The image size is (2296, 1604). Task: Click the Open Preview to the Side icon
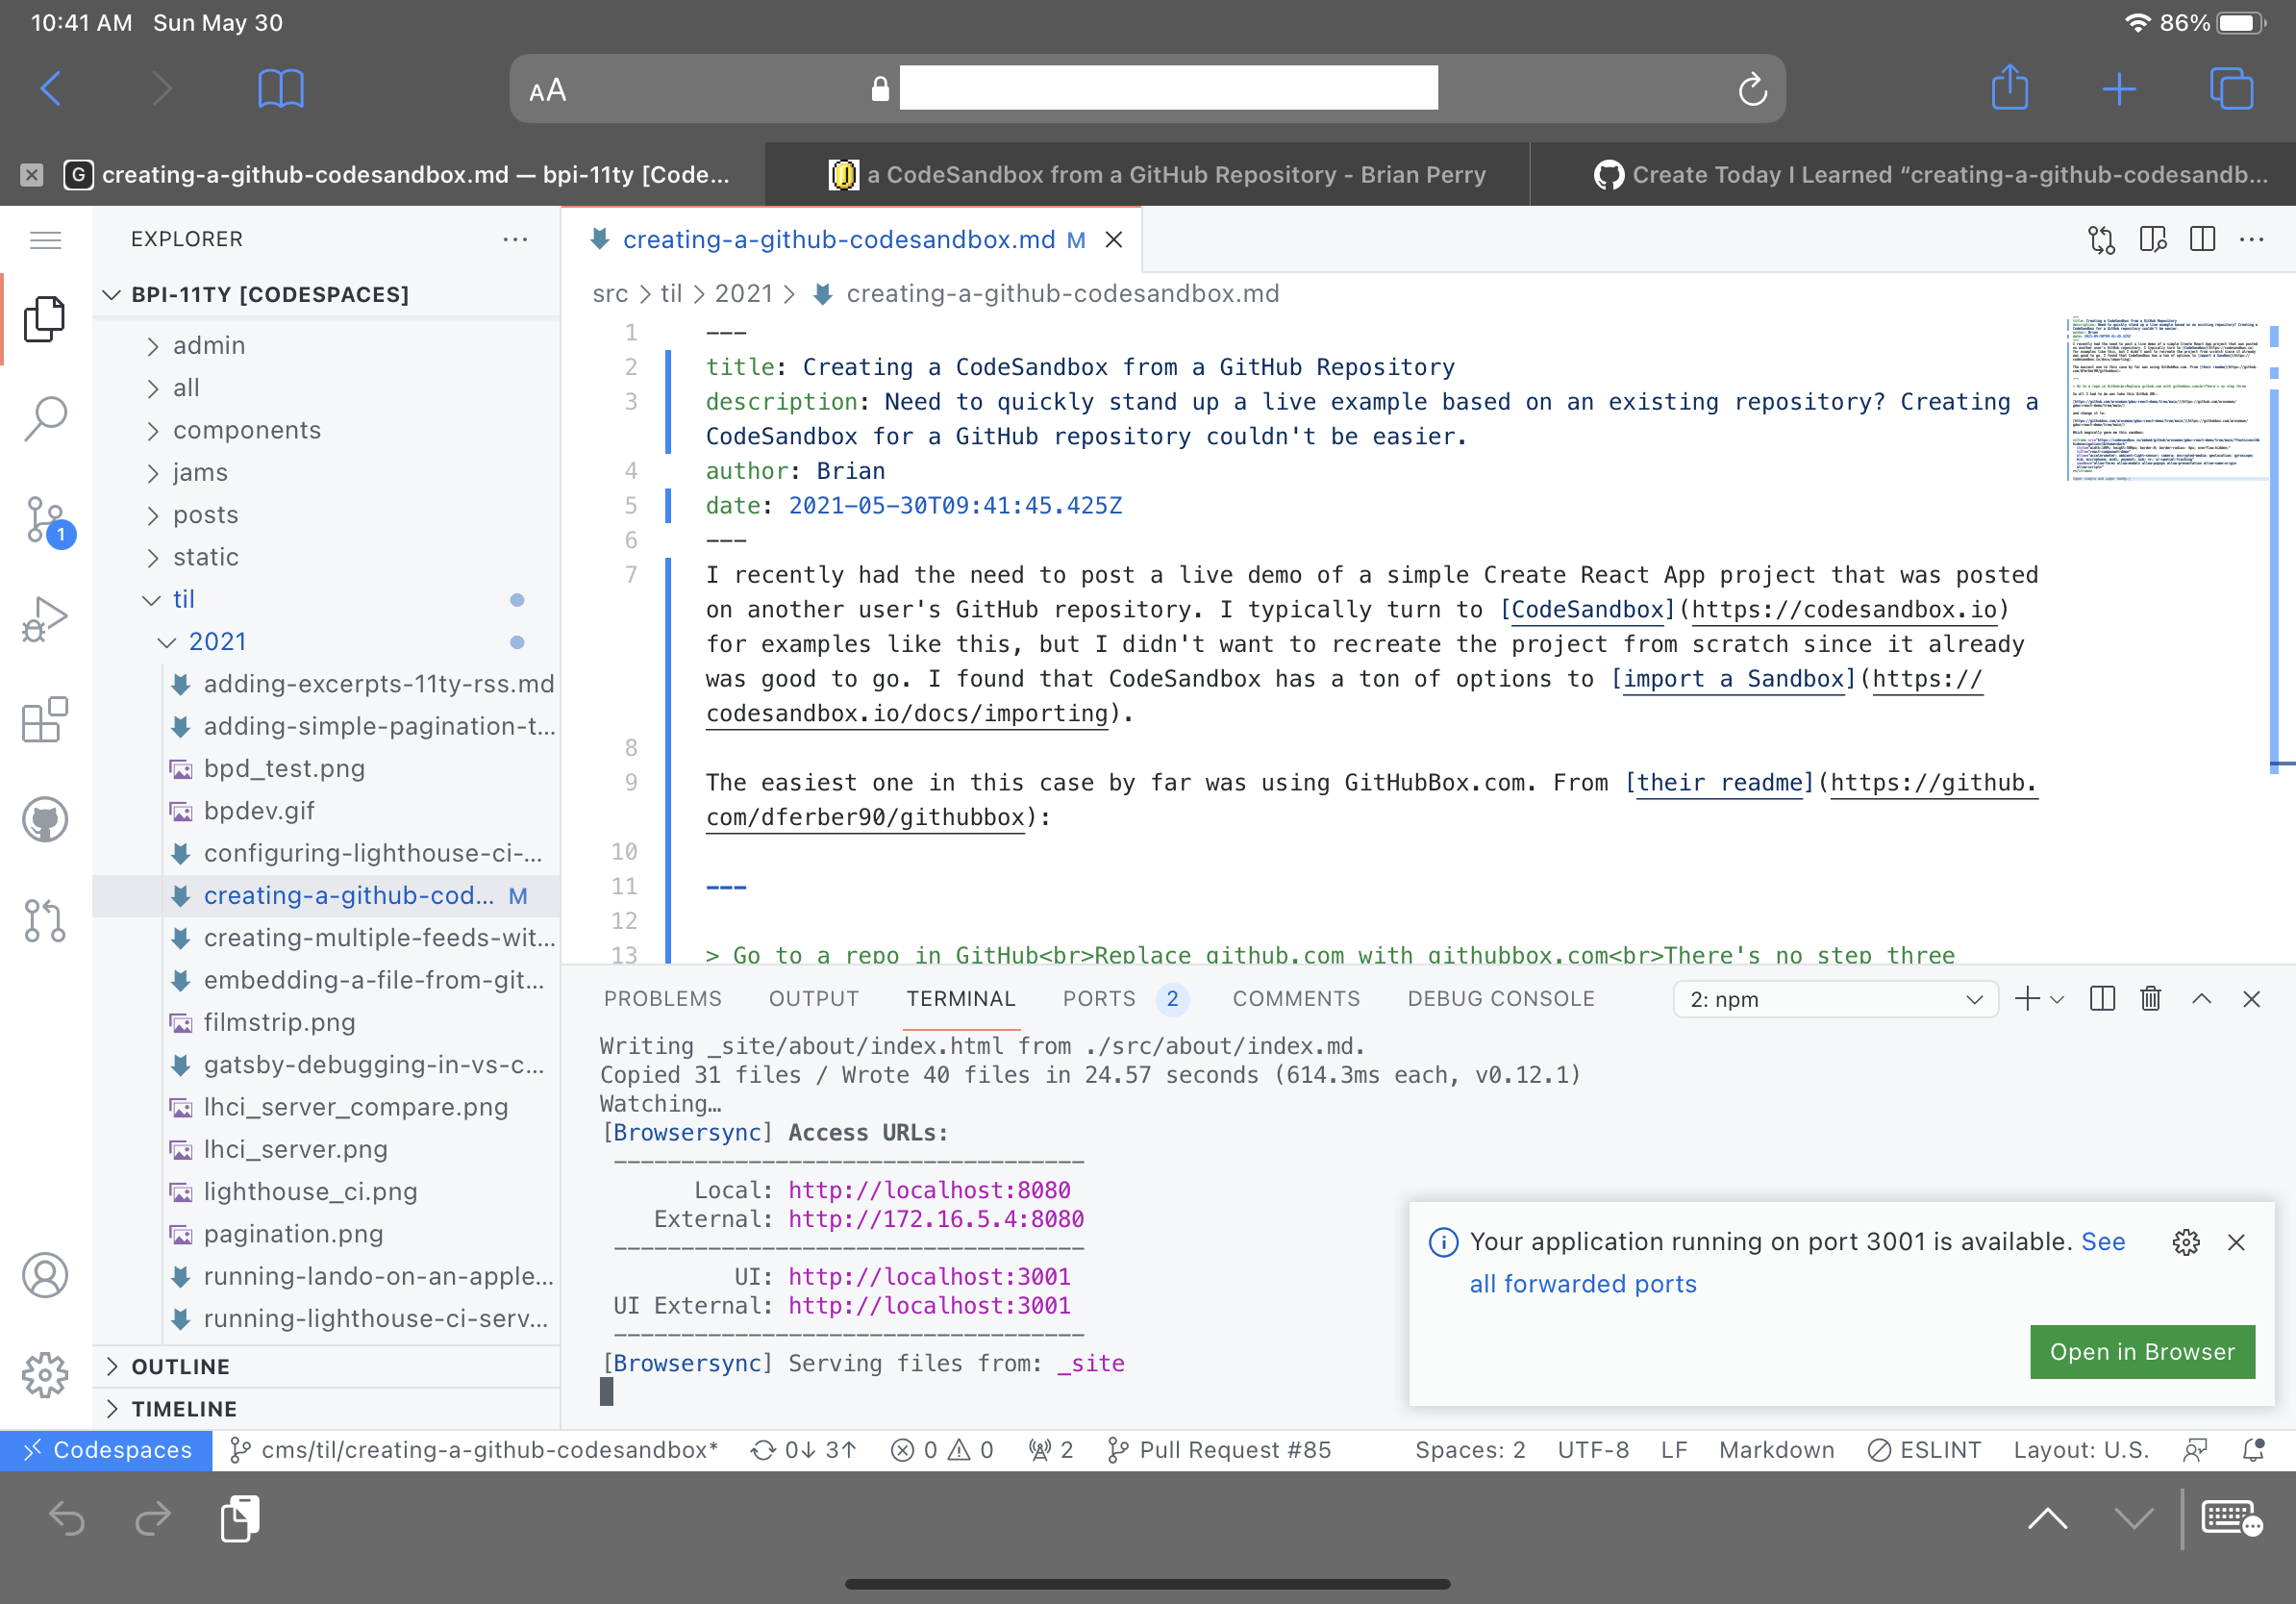tap(2152, 239)
